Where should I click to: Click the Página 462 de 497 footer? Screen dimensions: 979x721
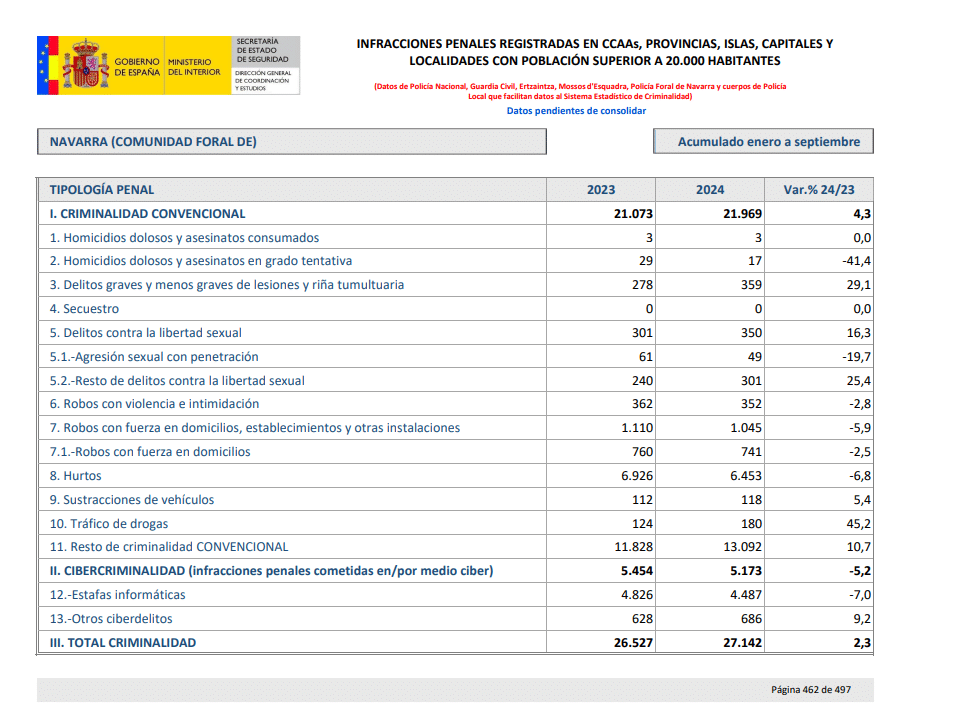pyautogui.click(x=810, y=690)
